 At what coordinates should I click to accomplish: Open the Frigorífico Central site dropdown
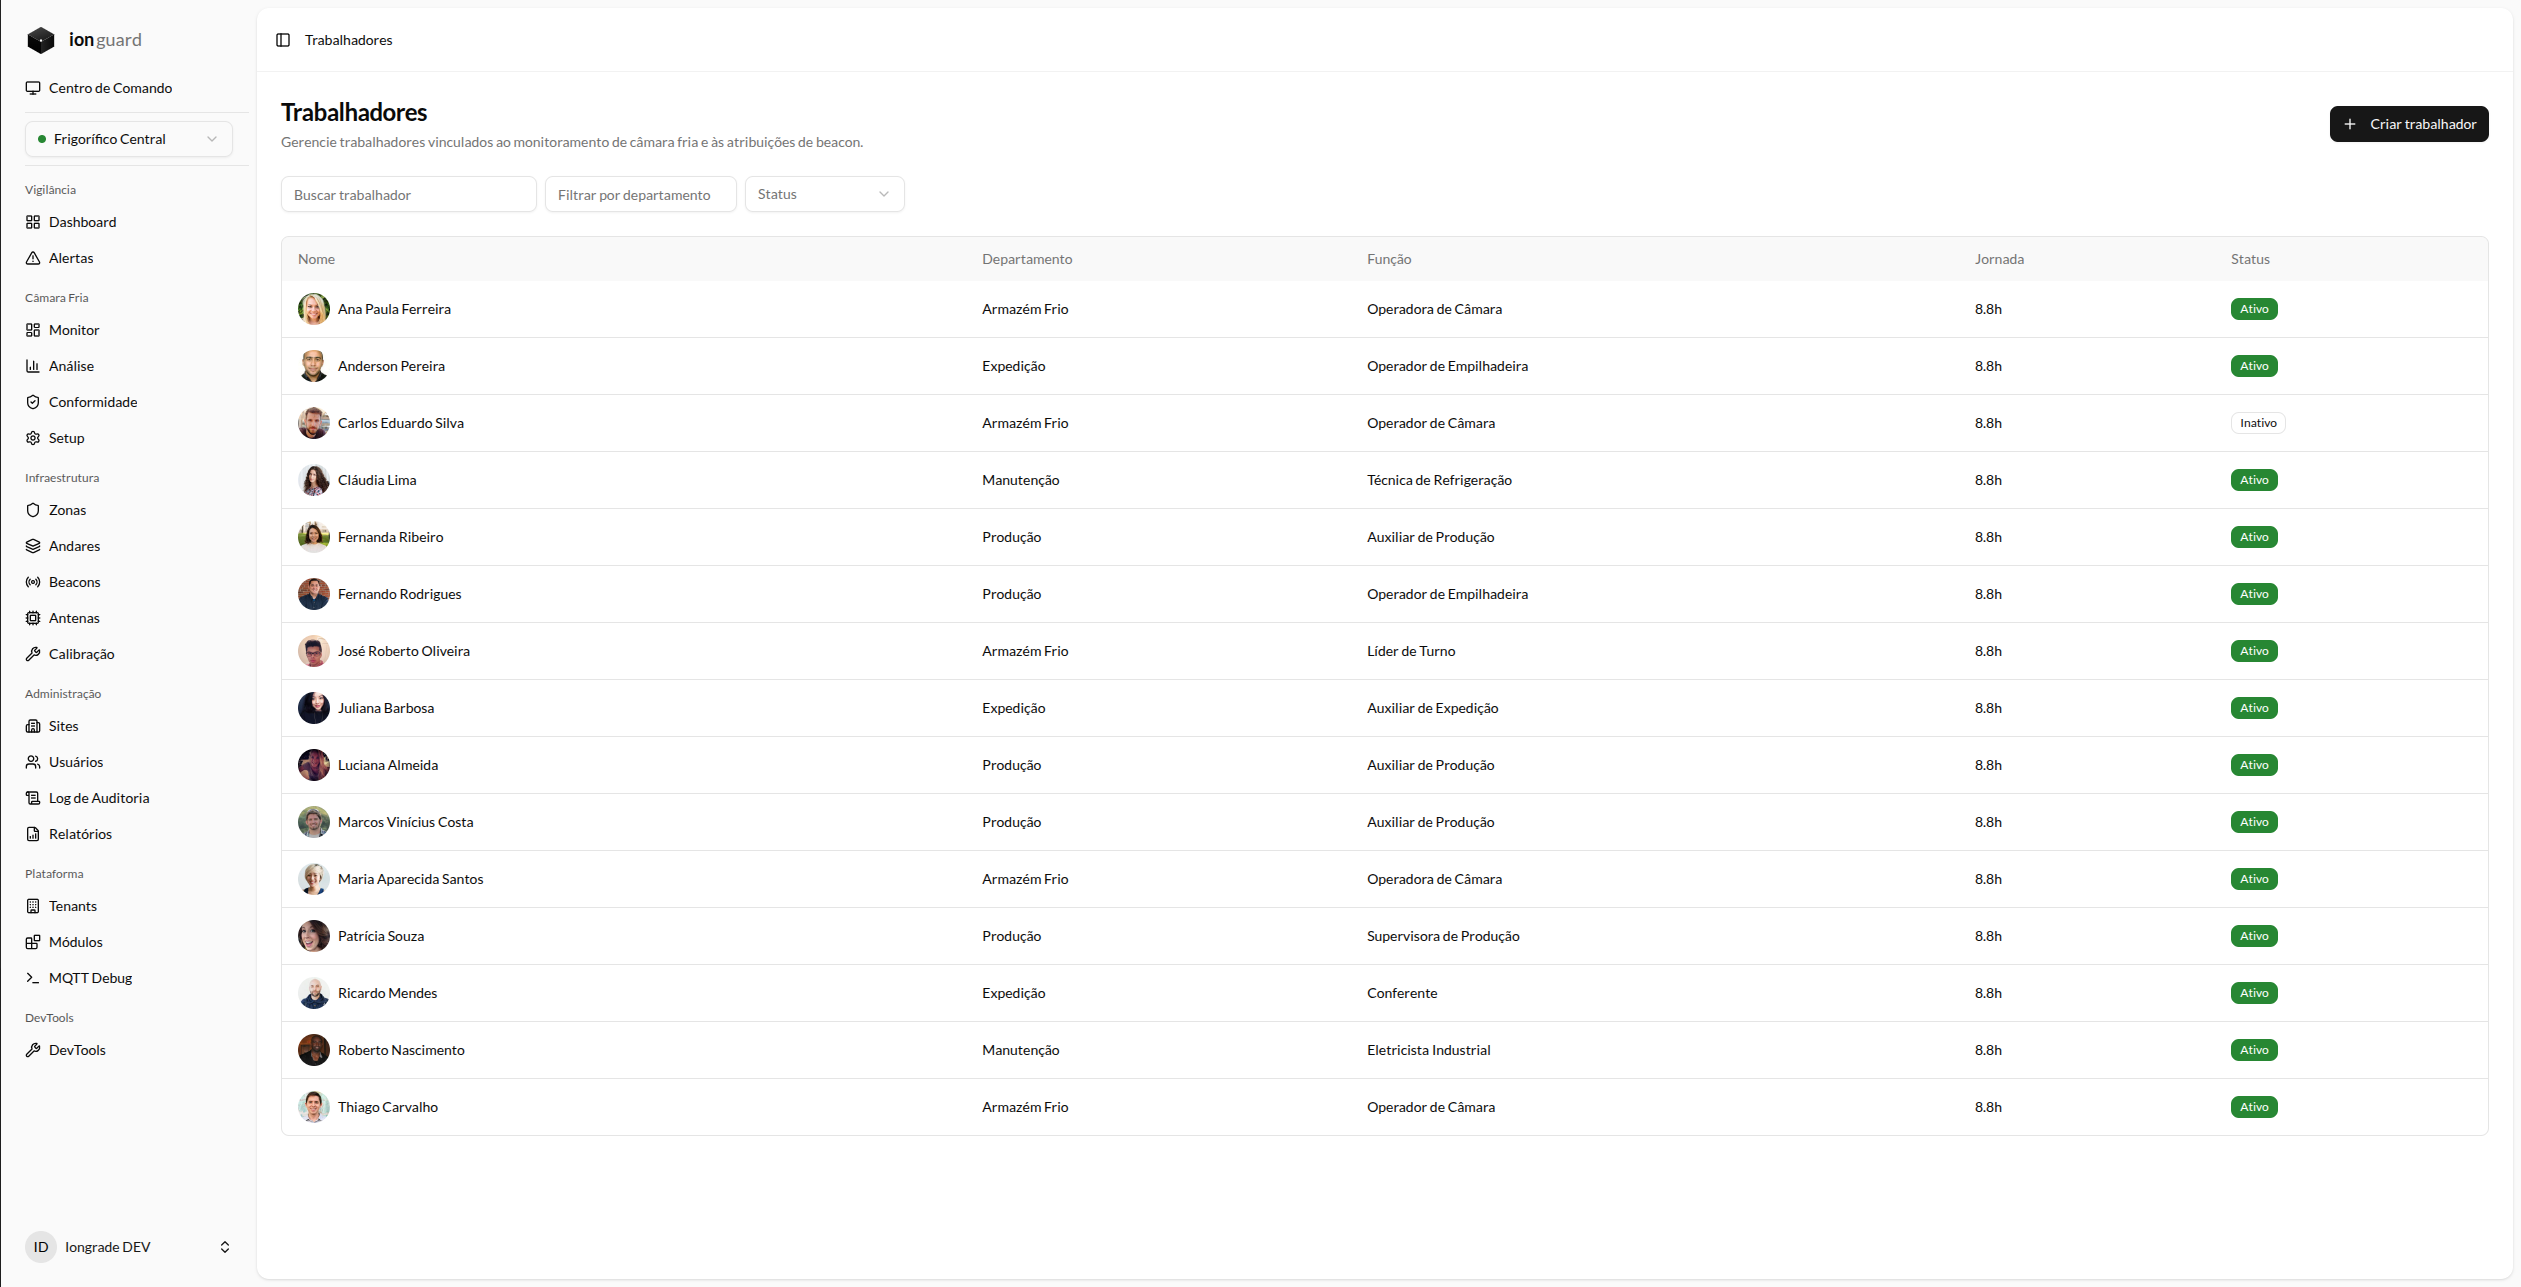[129, 139]
